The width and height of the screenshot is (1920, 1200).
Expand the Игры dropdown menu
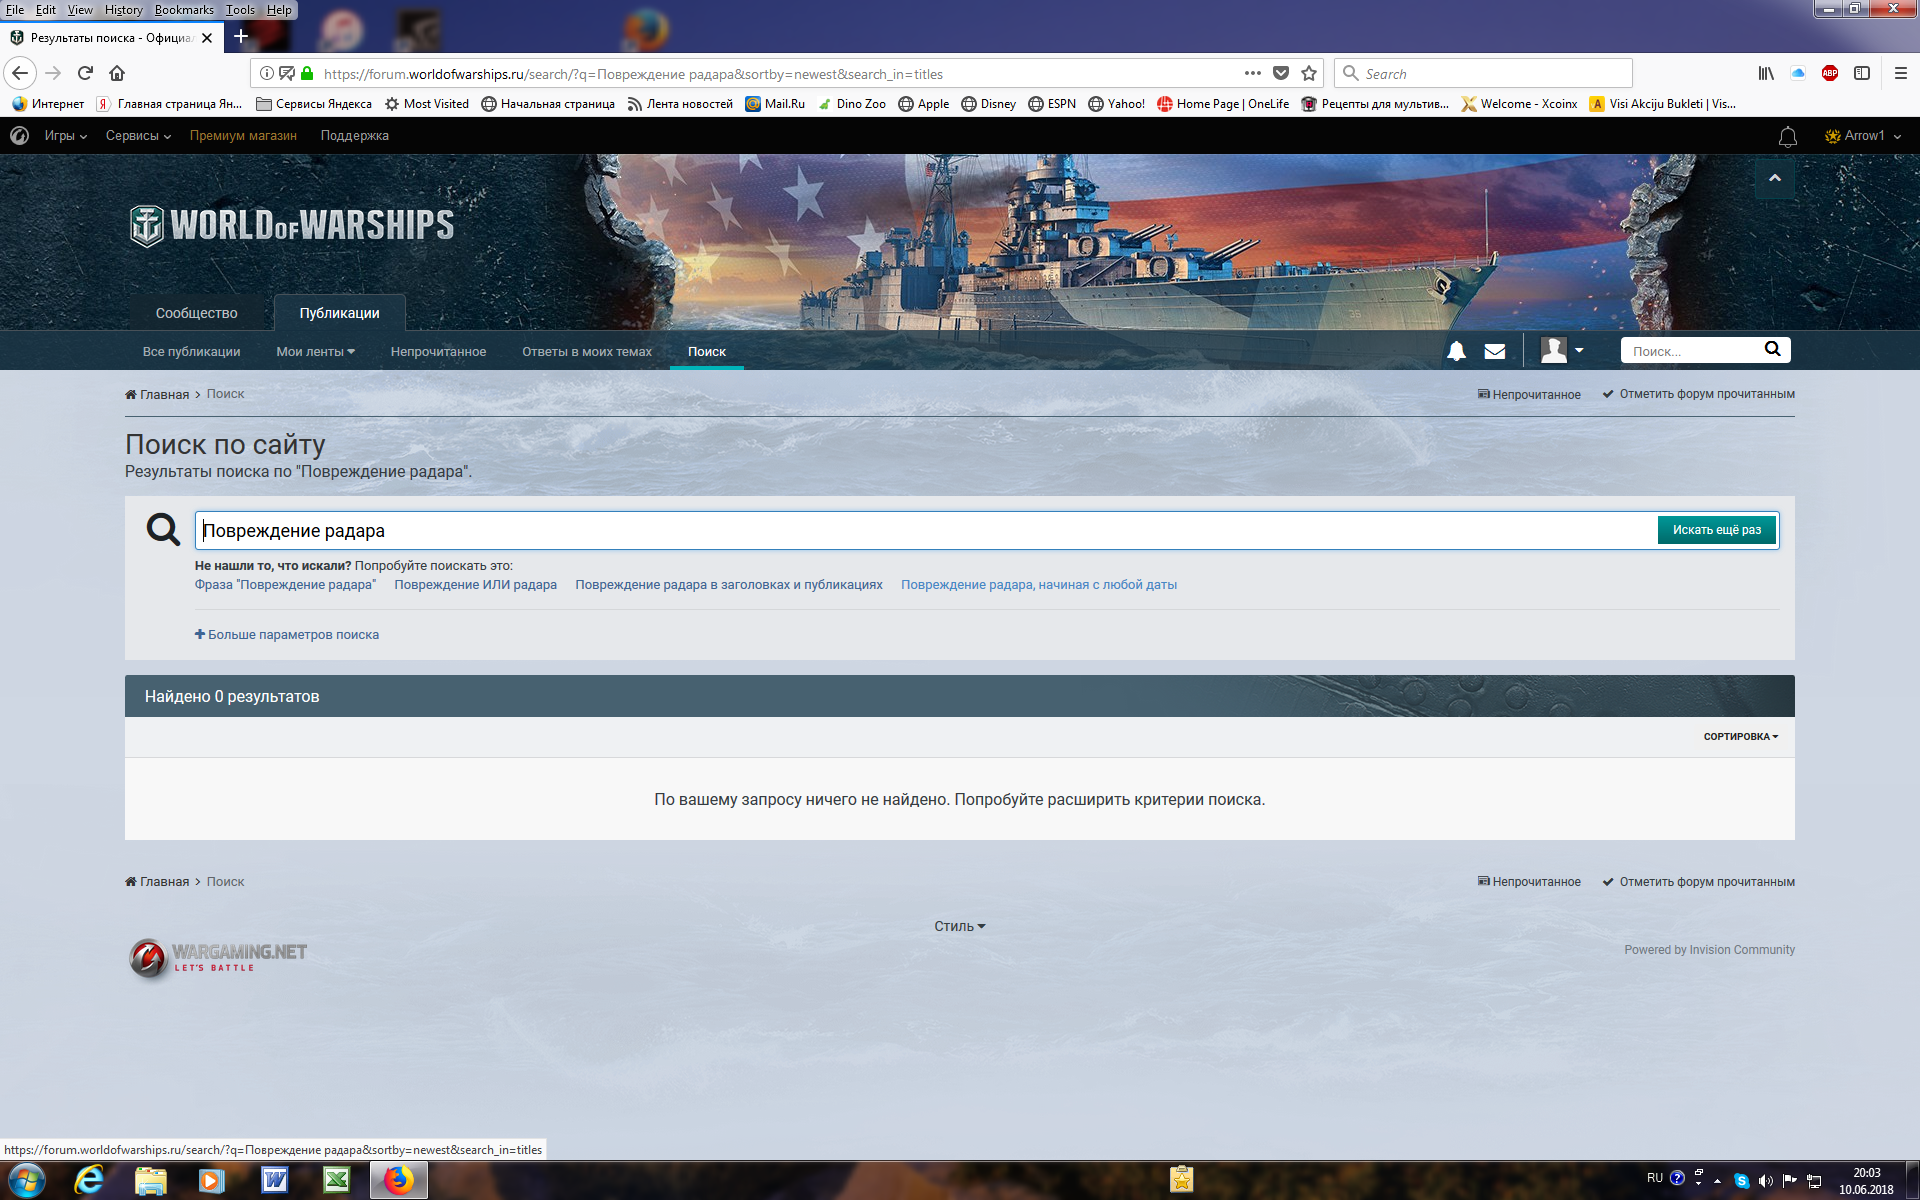point(65,135)
